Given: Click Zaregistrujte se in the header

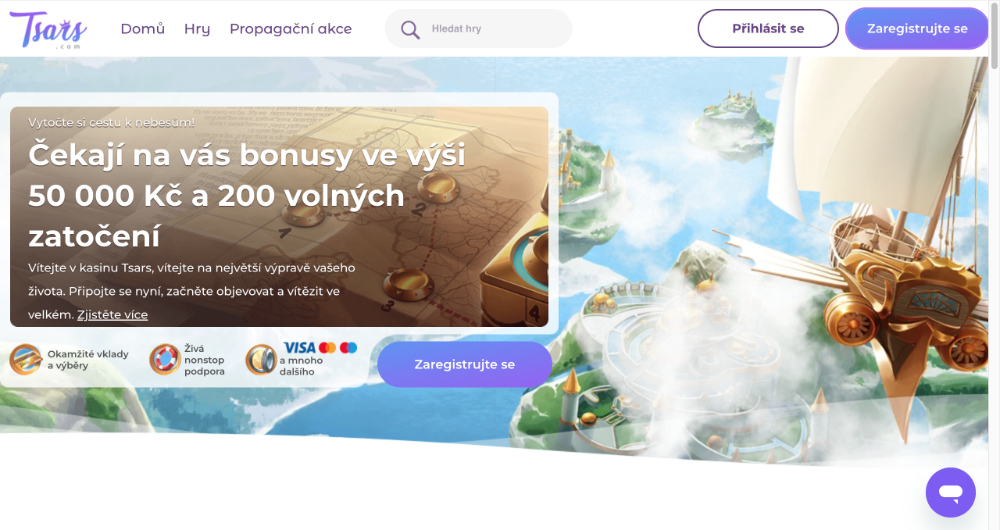Looking at the screenshot, I should pyautogui.click(x=917, y=29).
